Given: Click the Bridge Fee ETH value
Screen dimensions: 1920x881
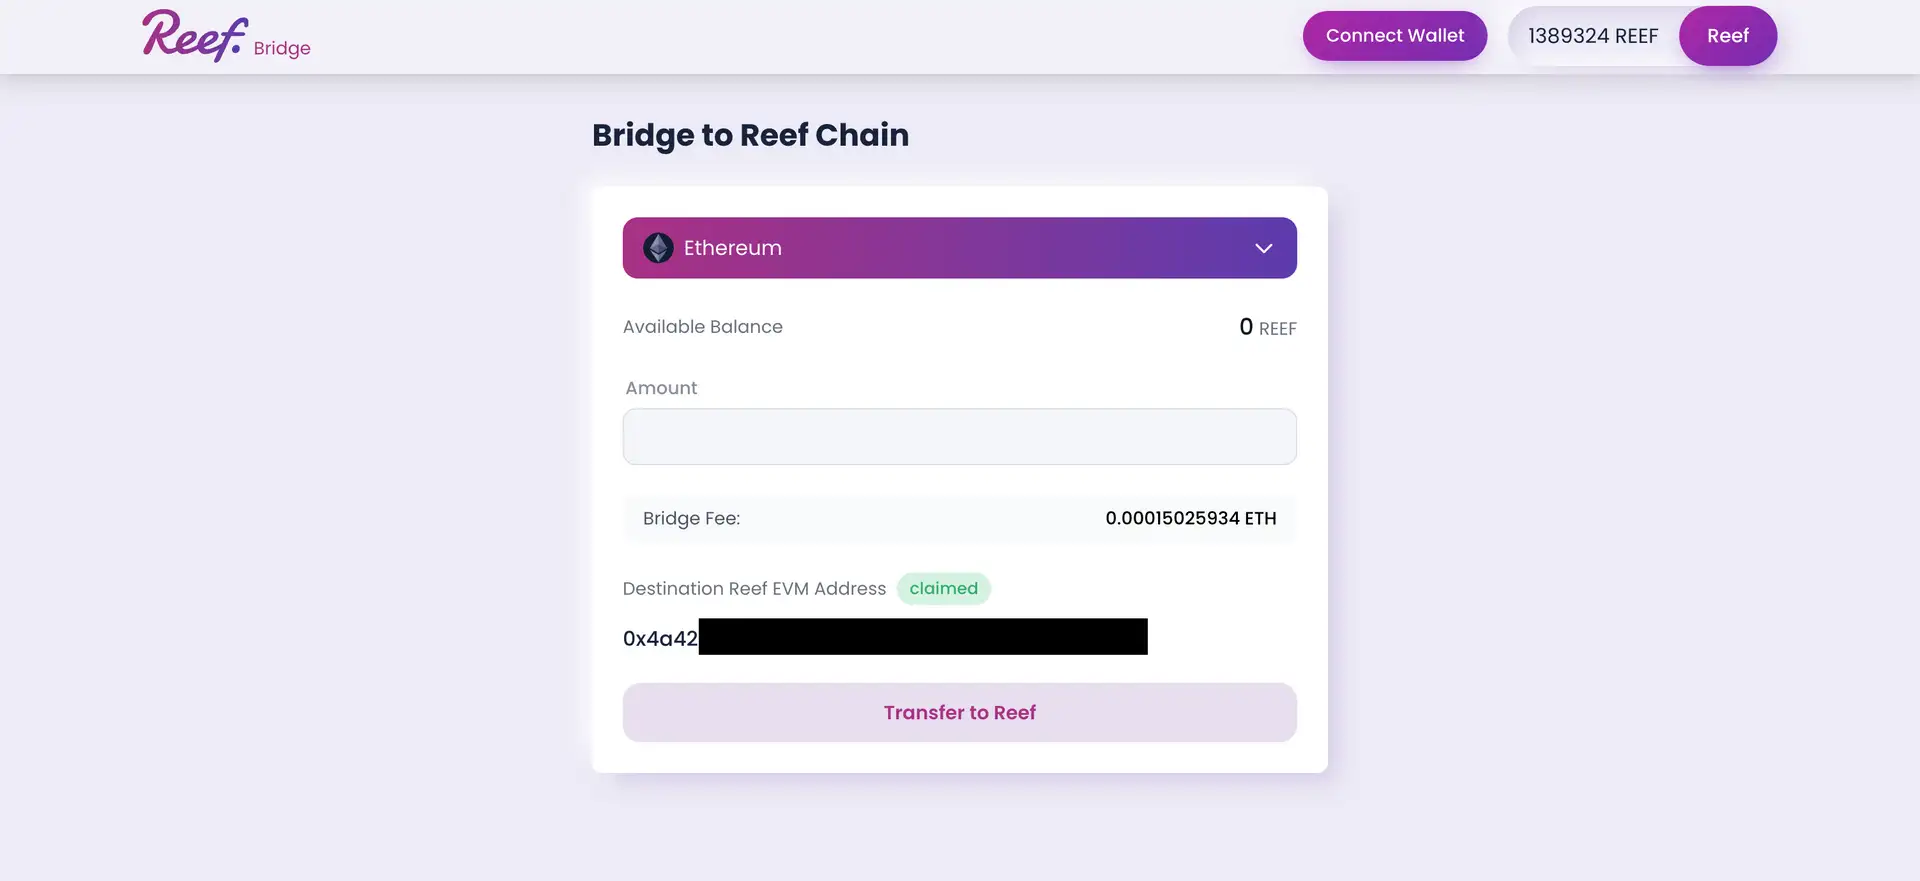Looking at the screenshot, I should tap(1190, 518).
